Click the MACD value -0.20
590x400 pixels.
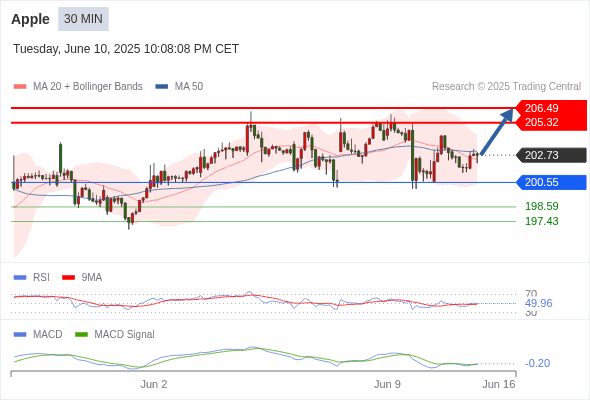(537, 363)
